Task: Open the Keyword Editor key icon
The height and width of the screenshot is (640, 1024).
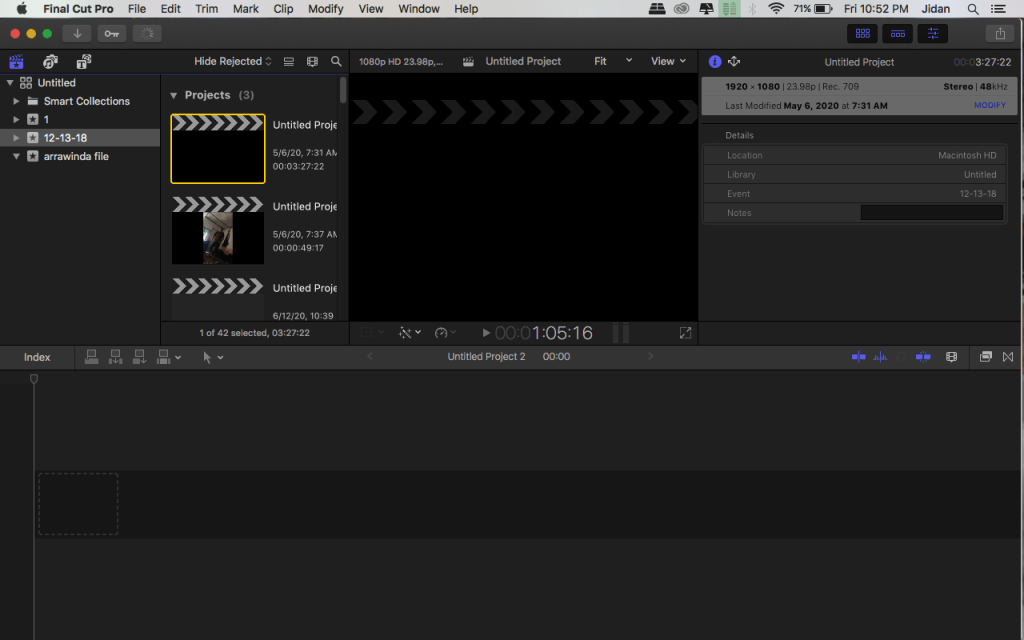Action: coord(111,33)
